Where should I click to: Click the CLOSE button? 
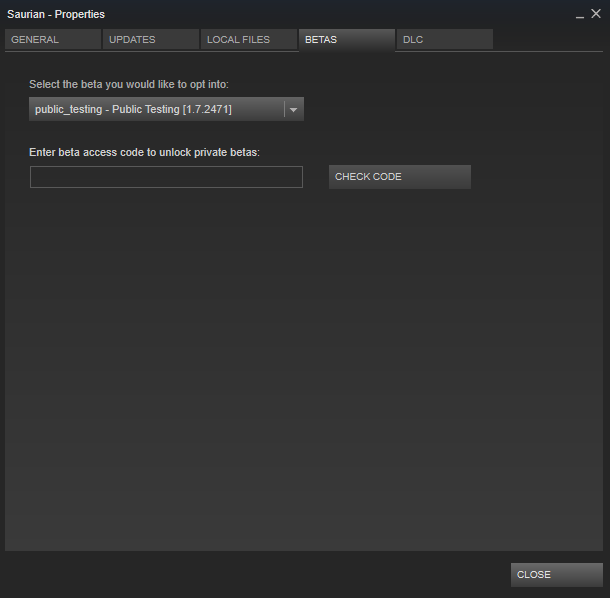[557, 575]
